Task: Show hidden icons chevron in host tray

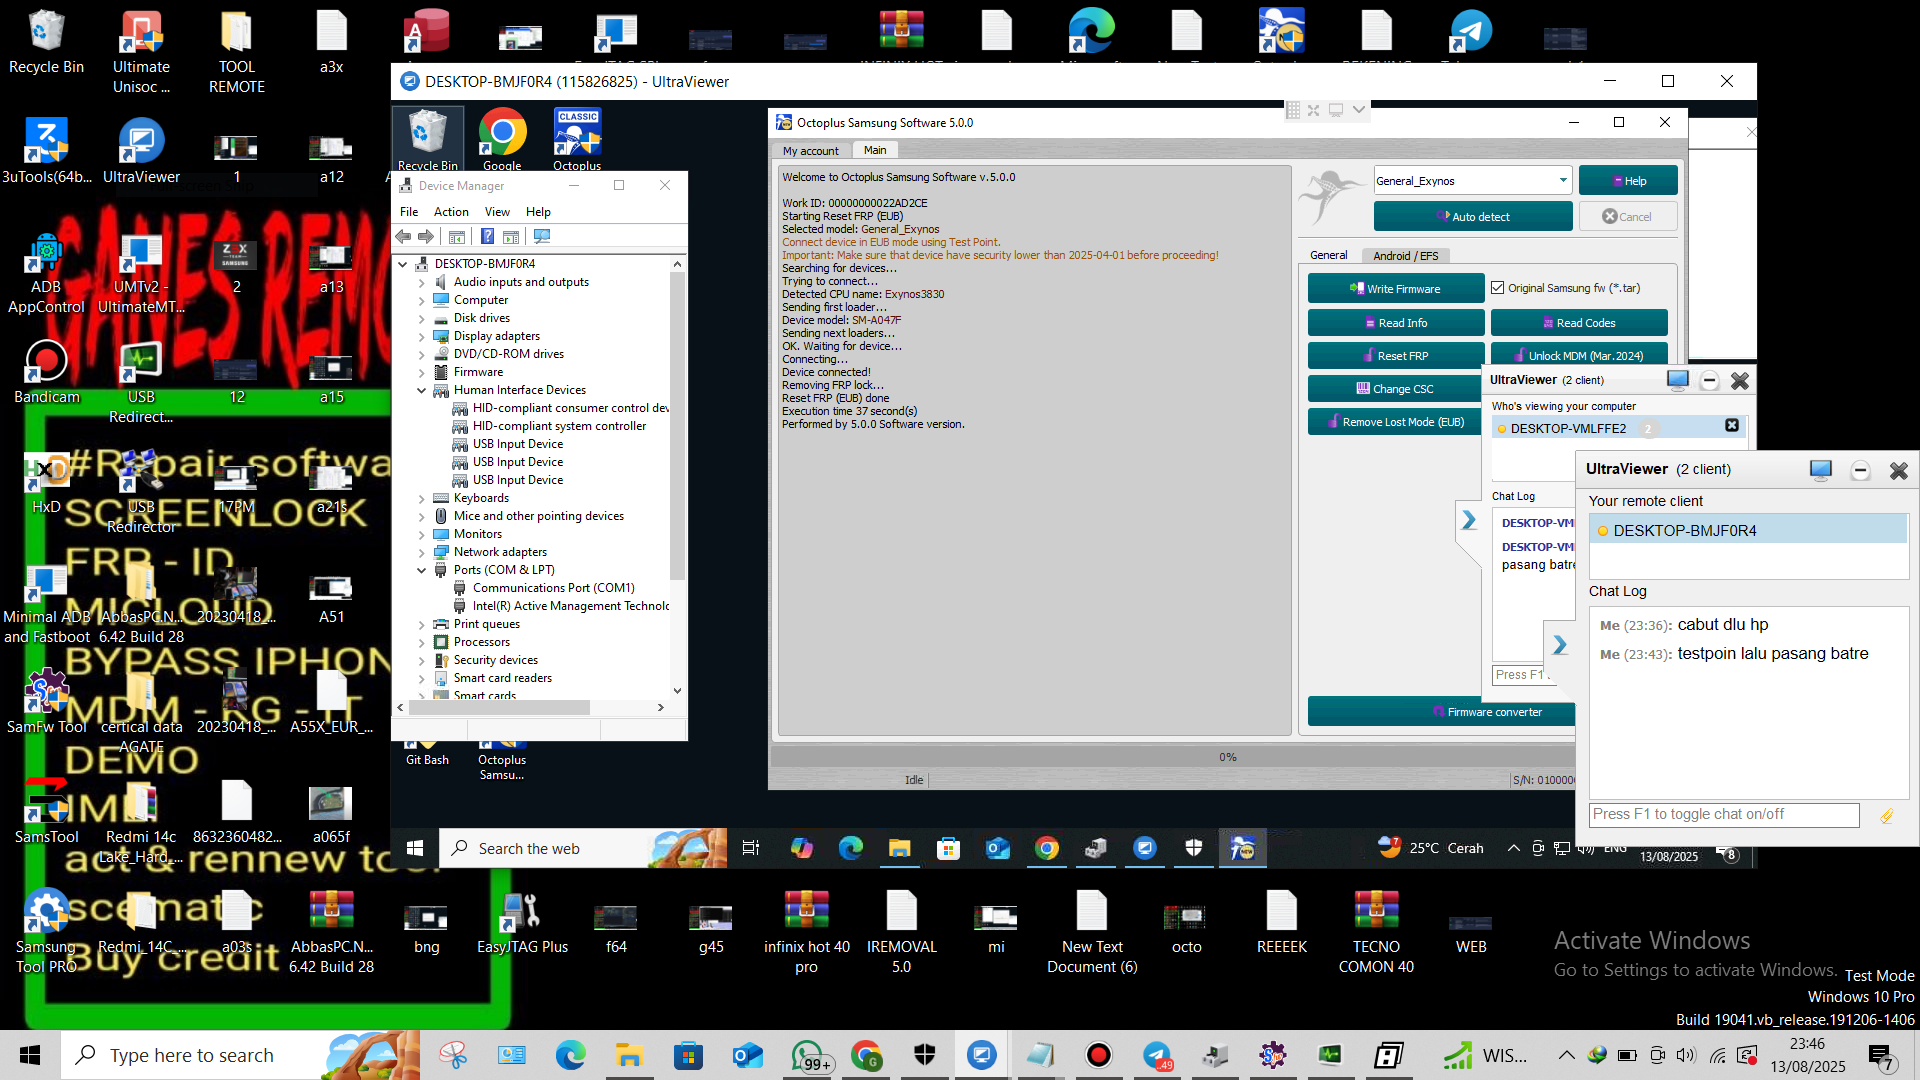Action: click(1566, 1055)
